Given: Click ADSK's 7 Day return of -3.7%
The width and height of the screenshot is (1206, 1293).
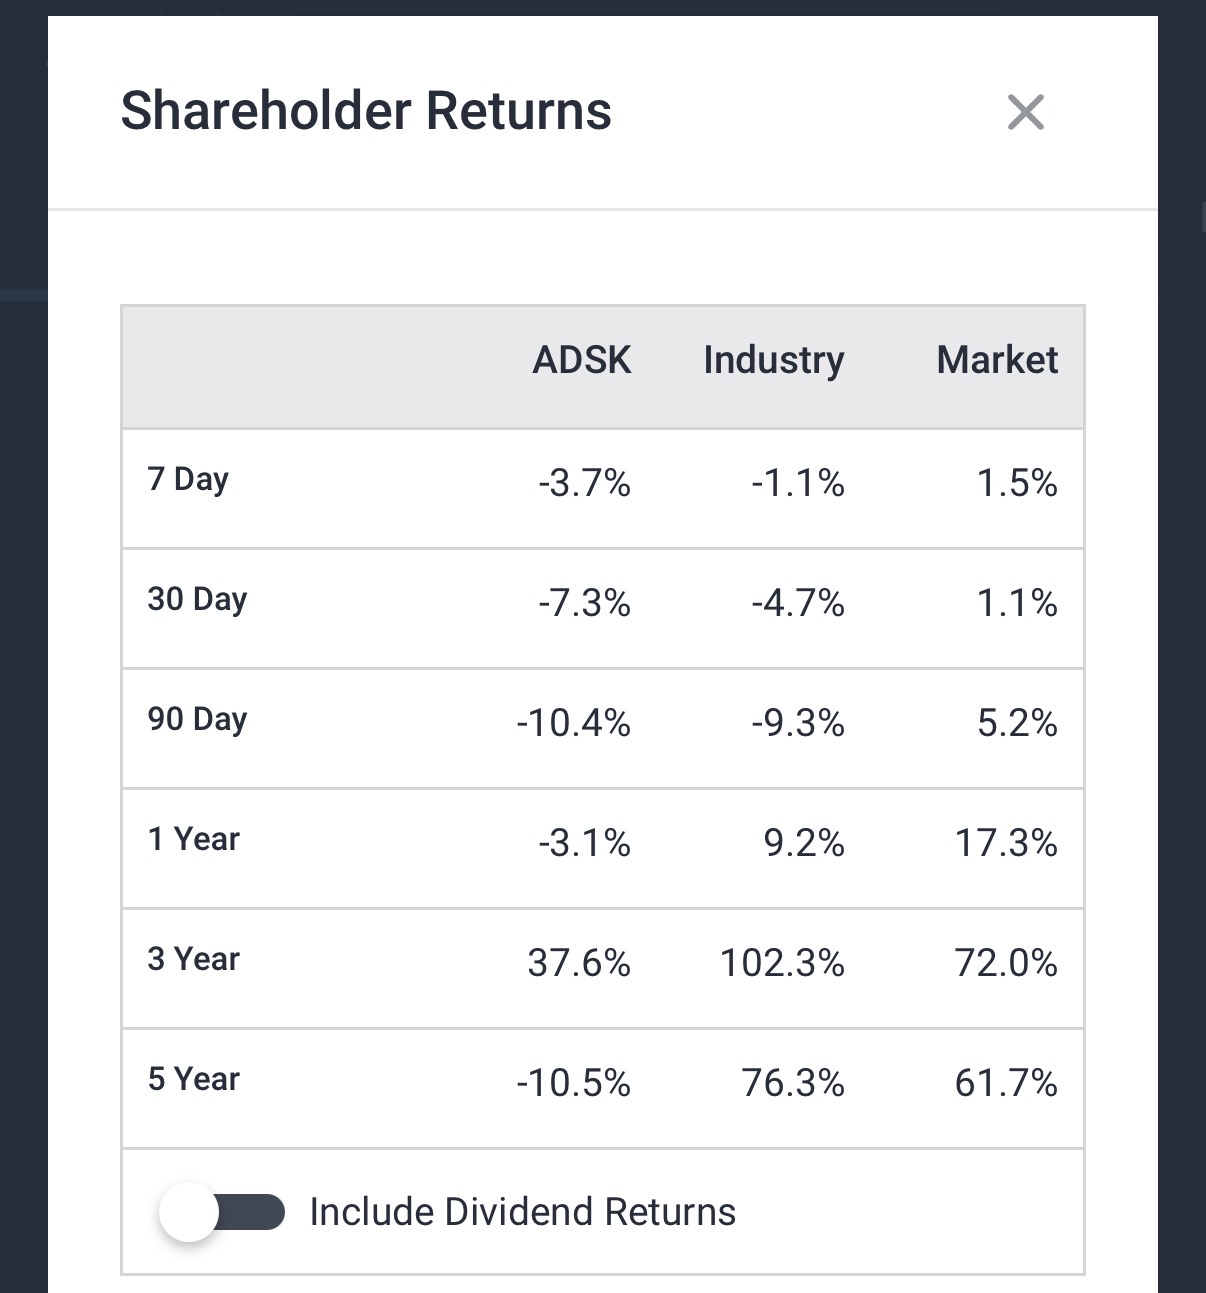Looking at the screenshot, I should pos(584,484).
